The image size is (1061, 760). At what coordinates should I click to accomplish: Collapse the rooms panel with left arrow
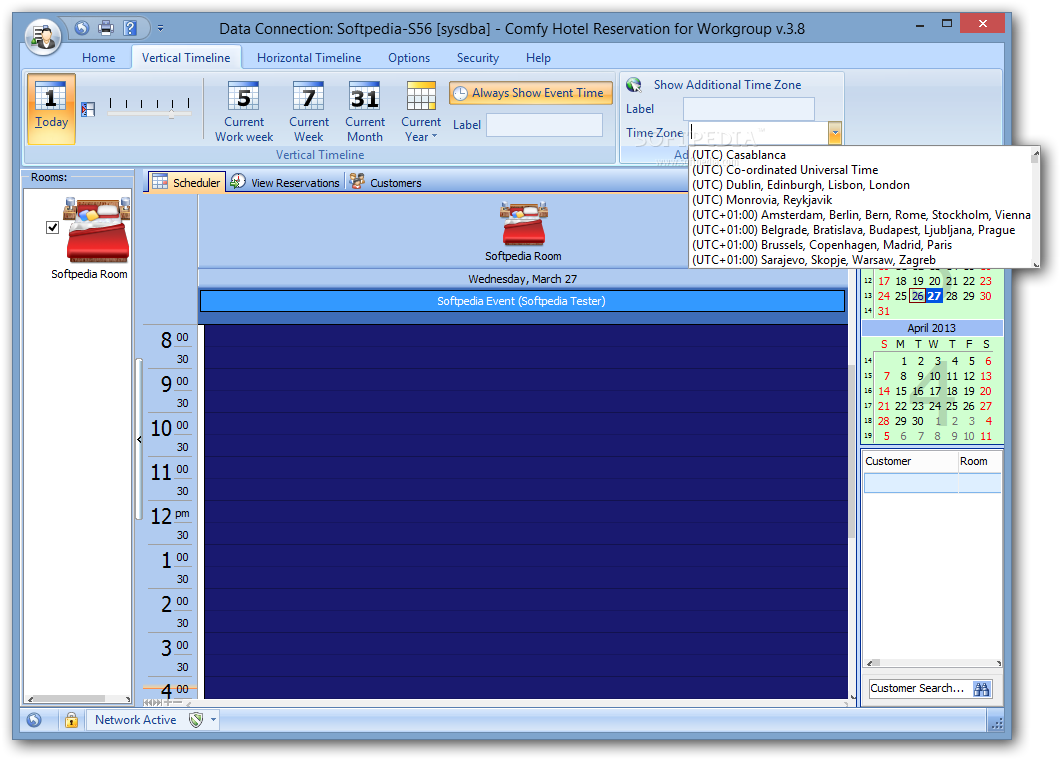tap(139, 440)
